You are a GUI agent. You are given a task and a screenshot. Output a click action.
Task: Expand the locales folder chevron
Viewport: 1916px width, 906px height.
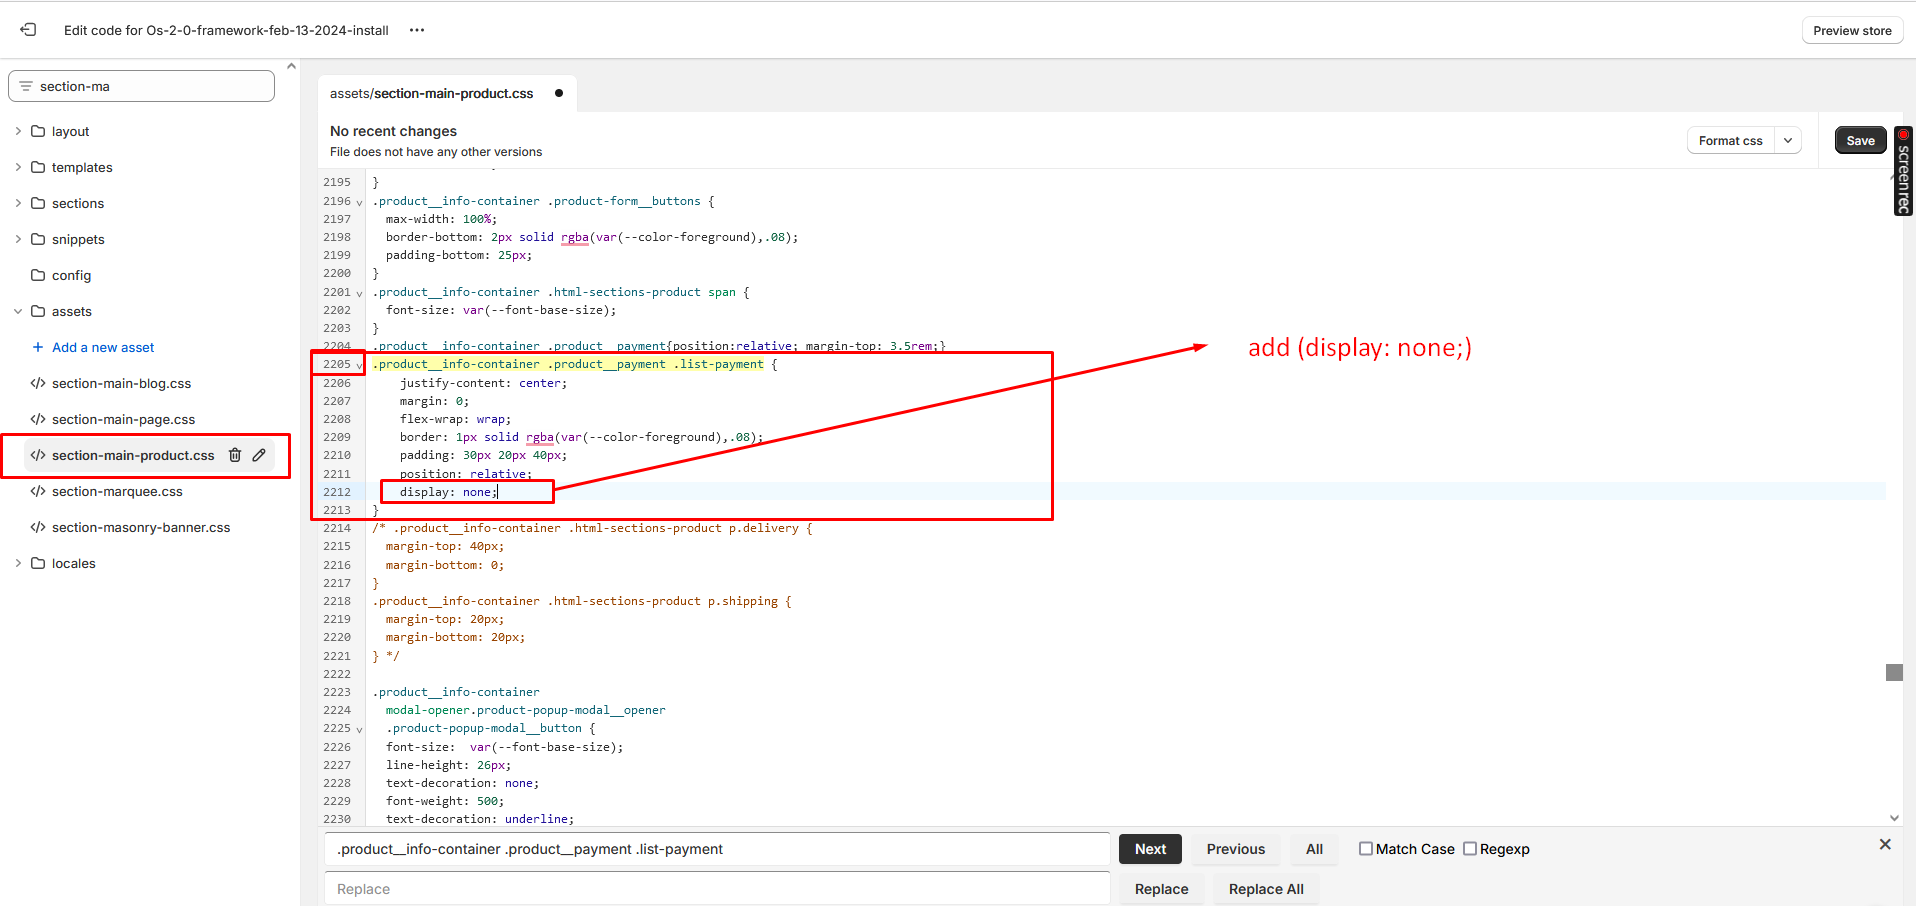[x=18, y=563]
